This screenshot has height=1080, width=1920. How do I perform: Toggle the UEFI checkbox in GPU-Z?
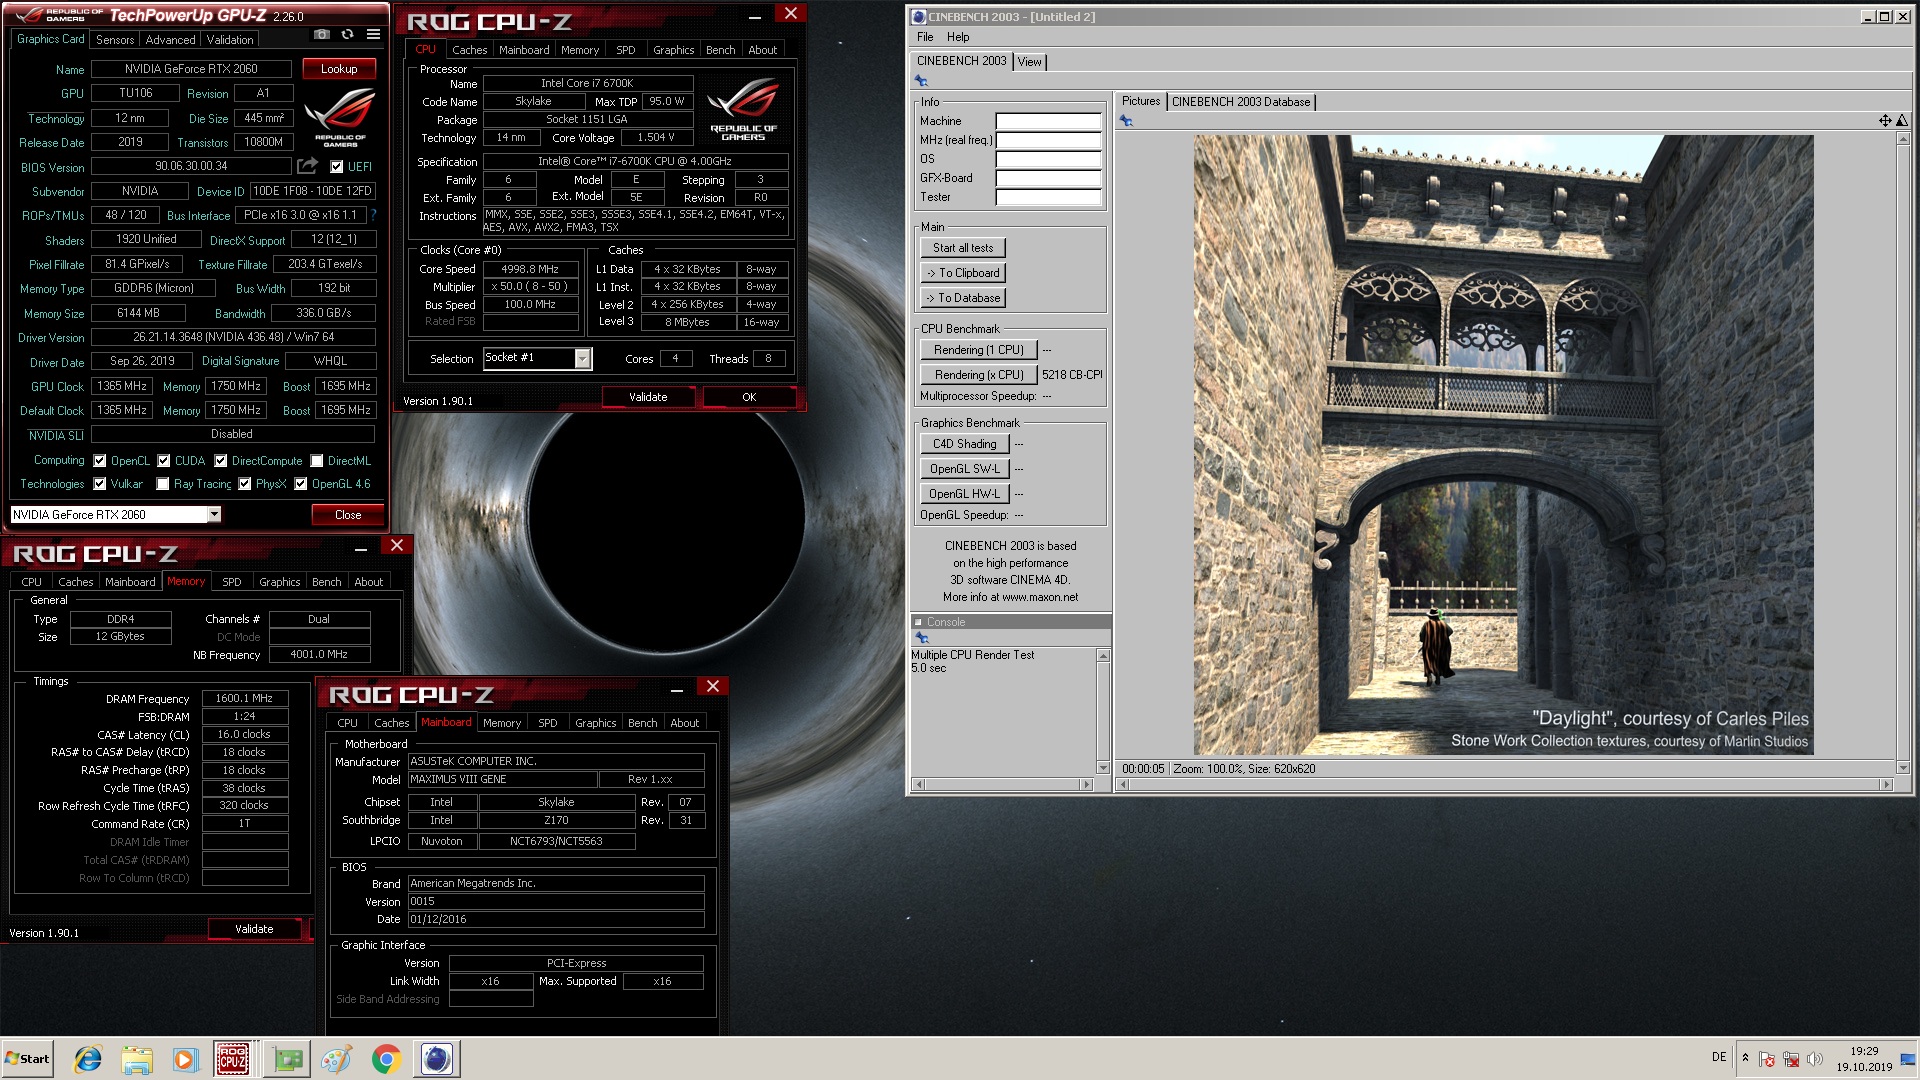tap(337, 167)
